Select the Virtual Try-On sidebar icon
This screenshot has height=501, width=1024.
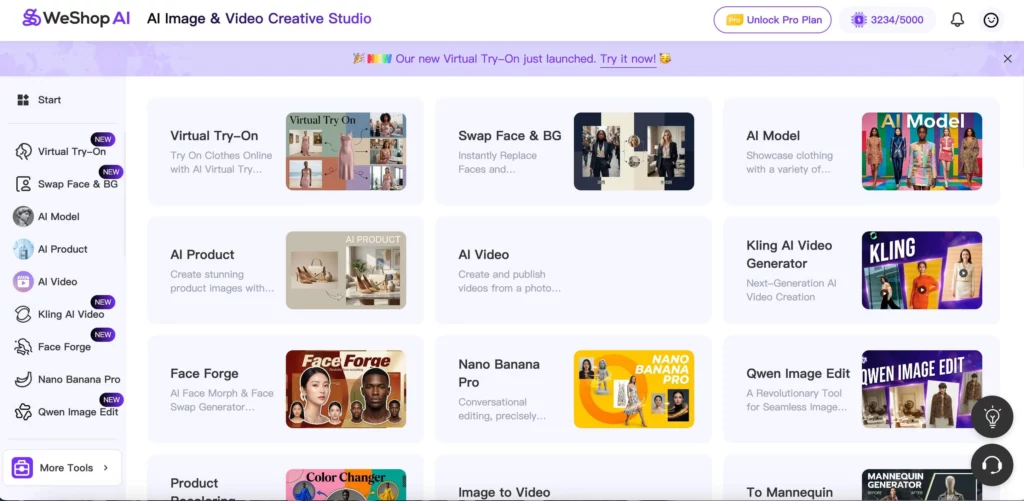click(x=23, y=152)
